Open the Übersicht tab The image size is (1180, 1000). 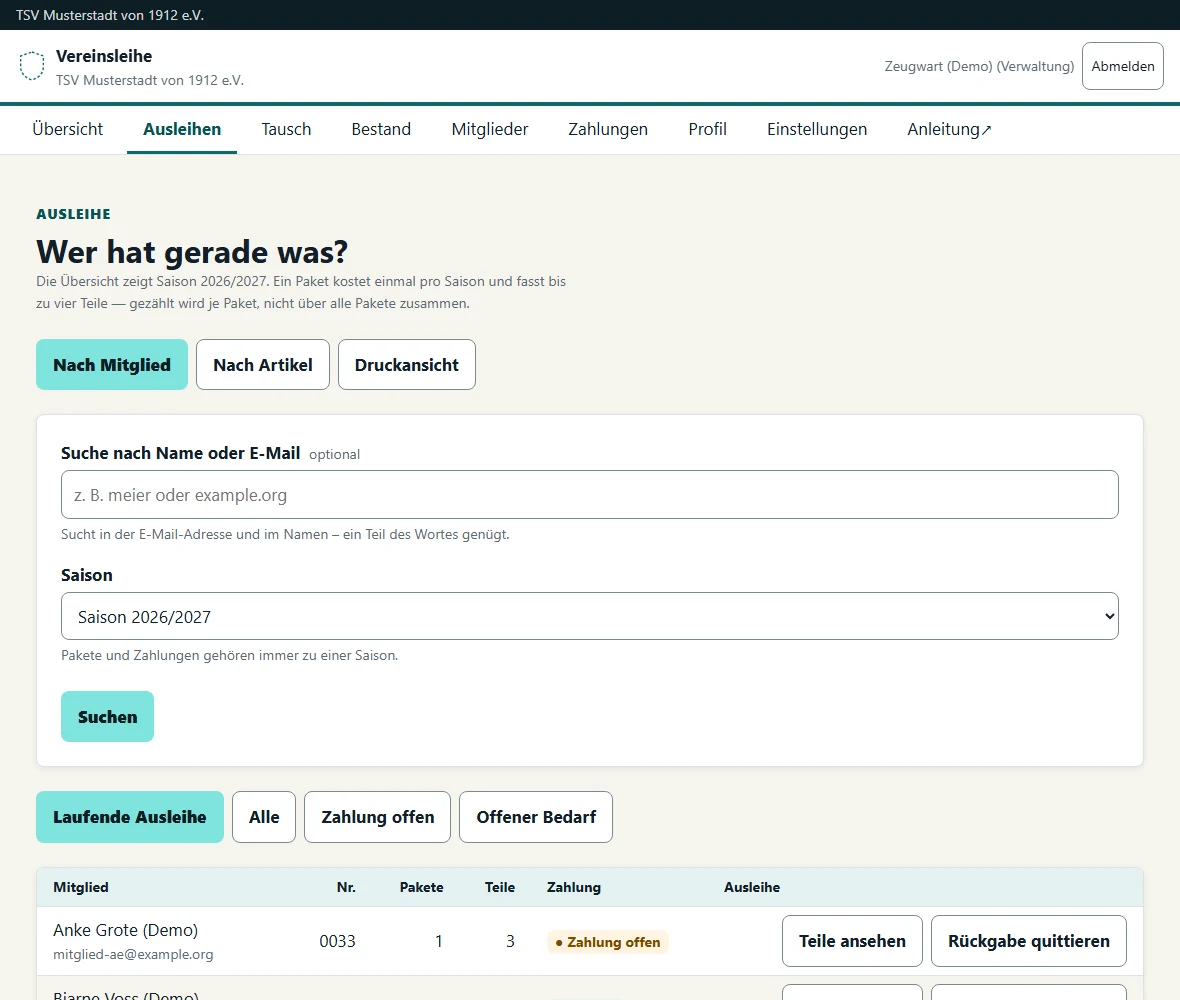pyautogui.click(x=68, y=129)
